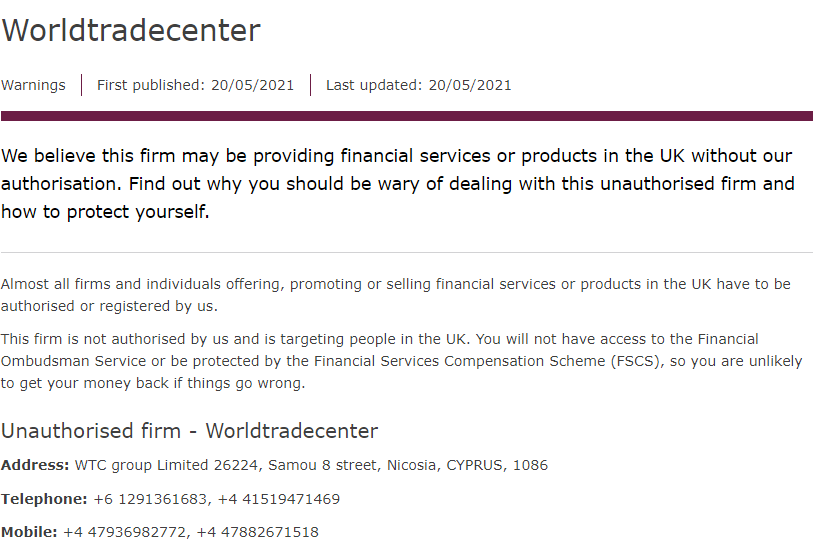Click the Worldtradecenter page title
Viewport: 835px width, 546px height.
pos(131,30)
